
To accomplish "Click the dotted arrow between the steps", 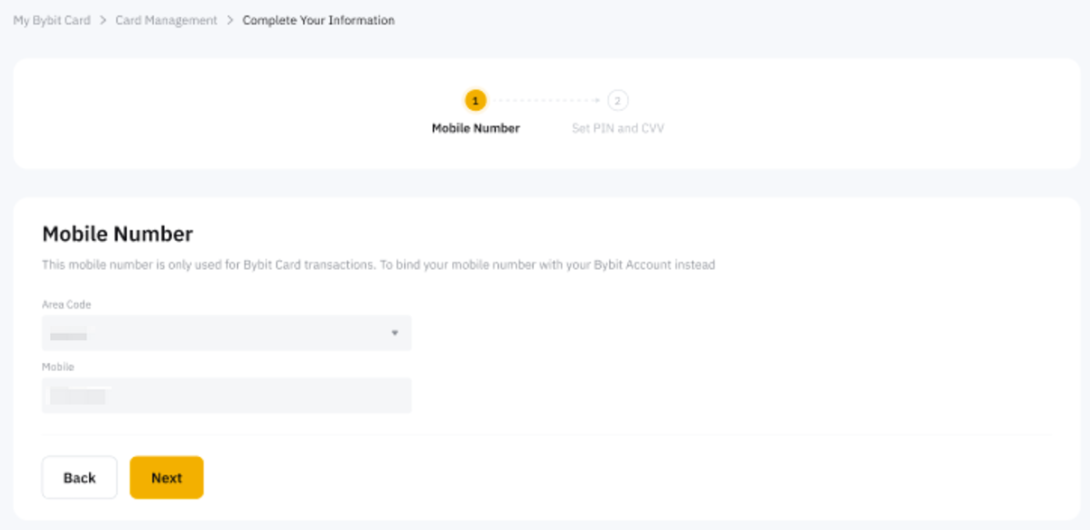I will [x=547, y=100].
